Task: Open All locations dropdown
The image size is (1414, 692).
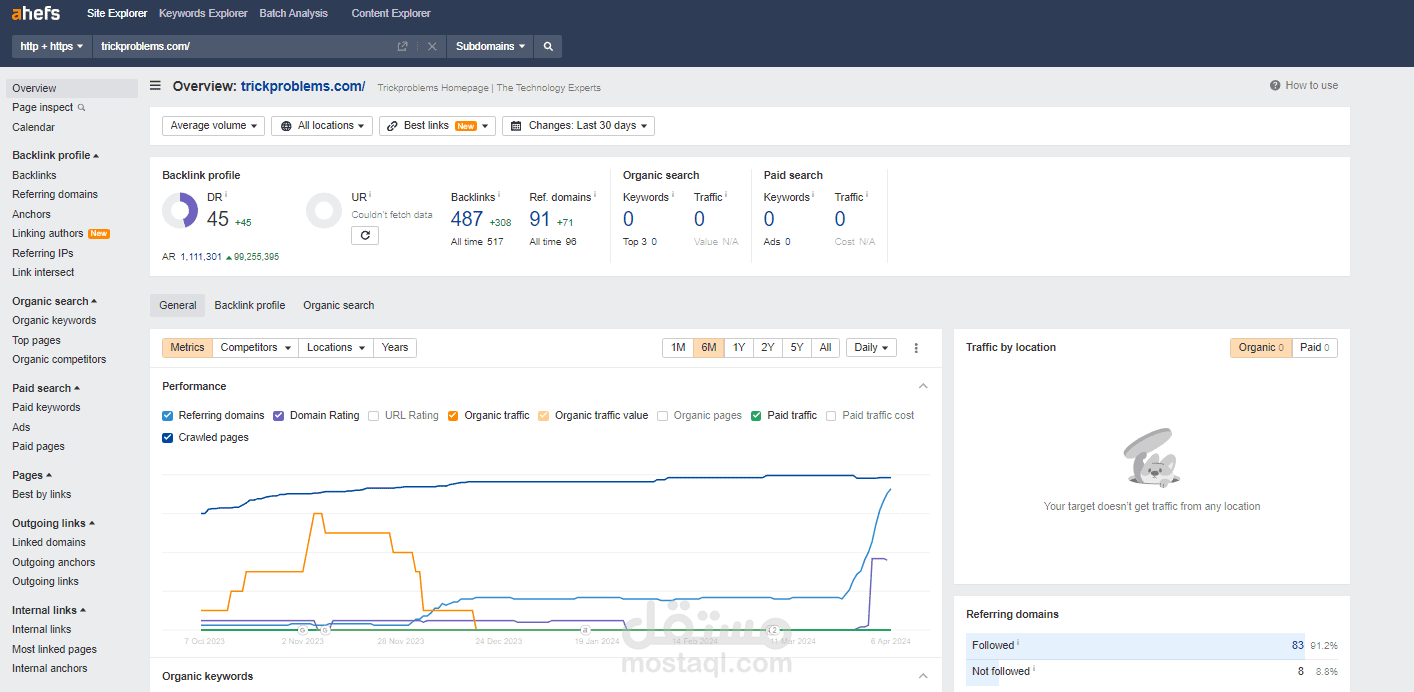Action: [322, 126]
